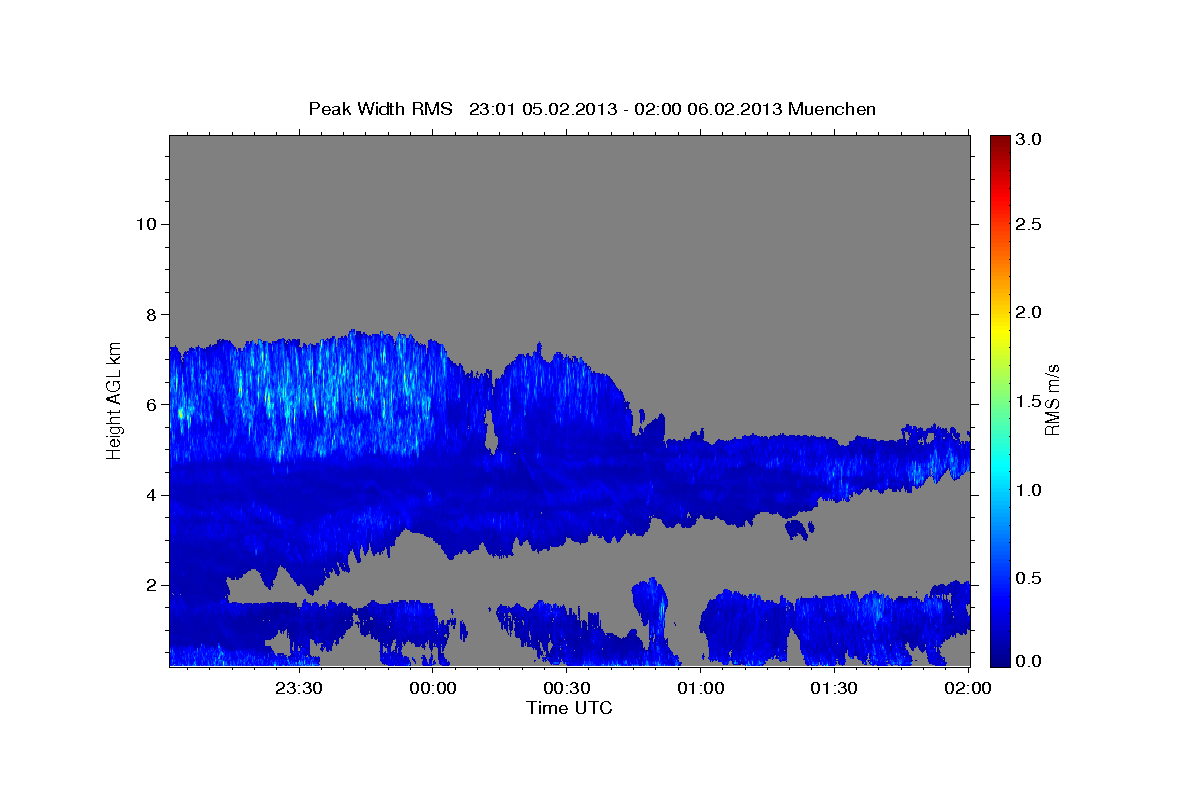
Task: Click the colorbar value 3.0
Action: pos(1030,140)
